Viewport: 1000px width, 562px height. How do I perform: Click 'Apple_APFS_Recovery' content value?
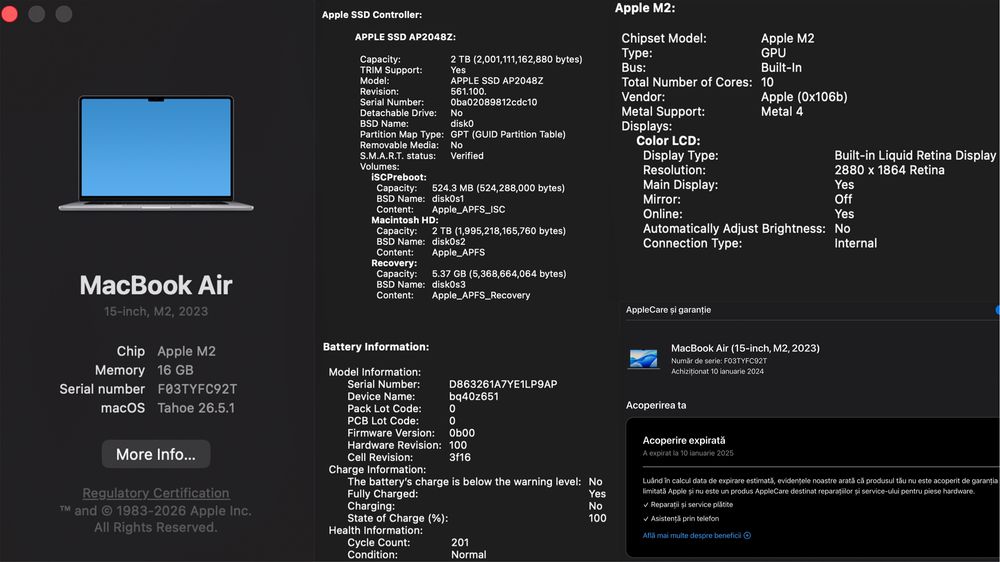pos(481,295)
